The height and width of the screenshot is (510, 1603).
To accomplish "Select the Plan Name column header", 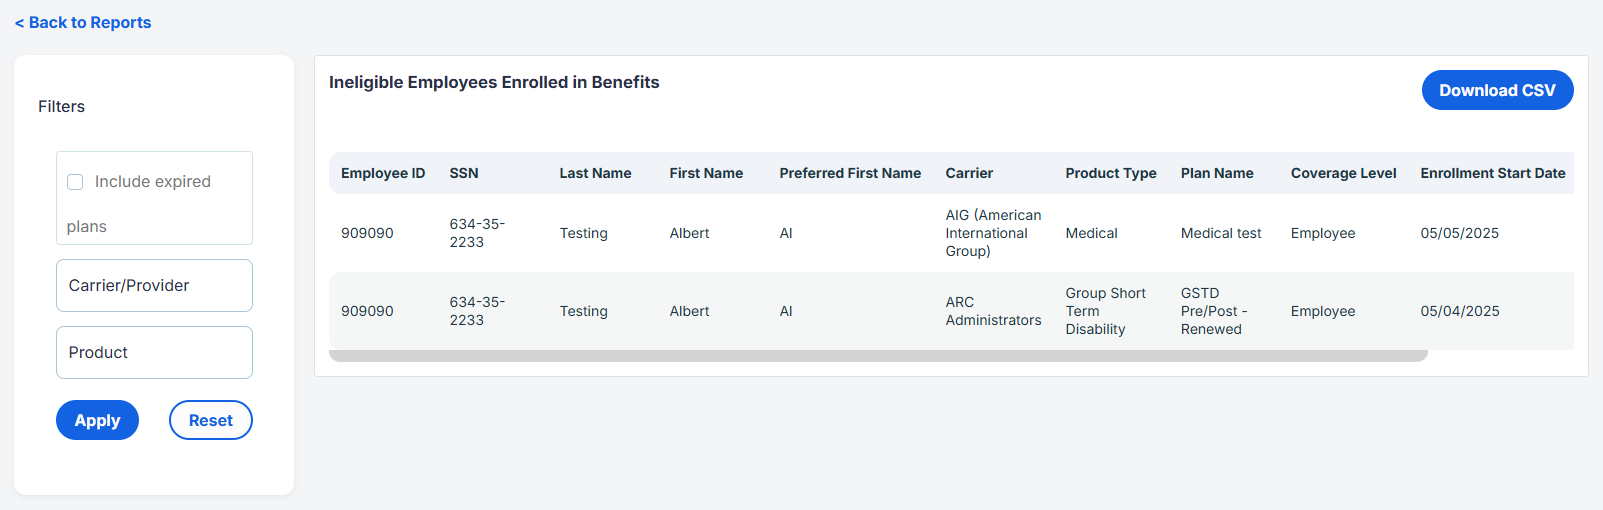I will pos(1217,173).
